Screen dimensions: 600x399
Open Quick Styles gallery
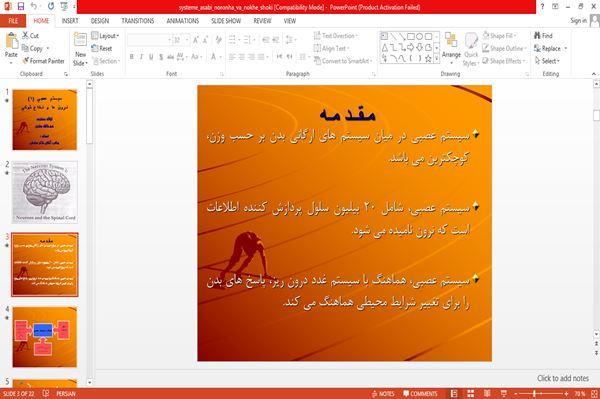(x=471, y=49)
